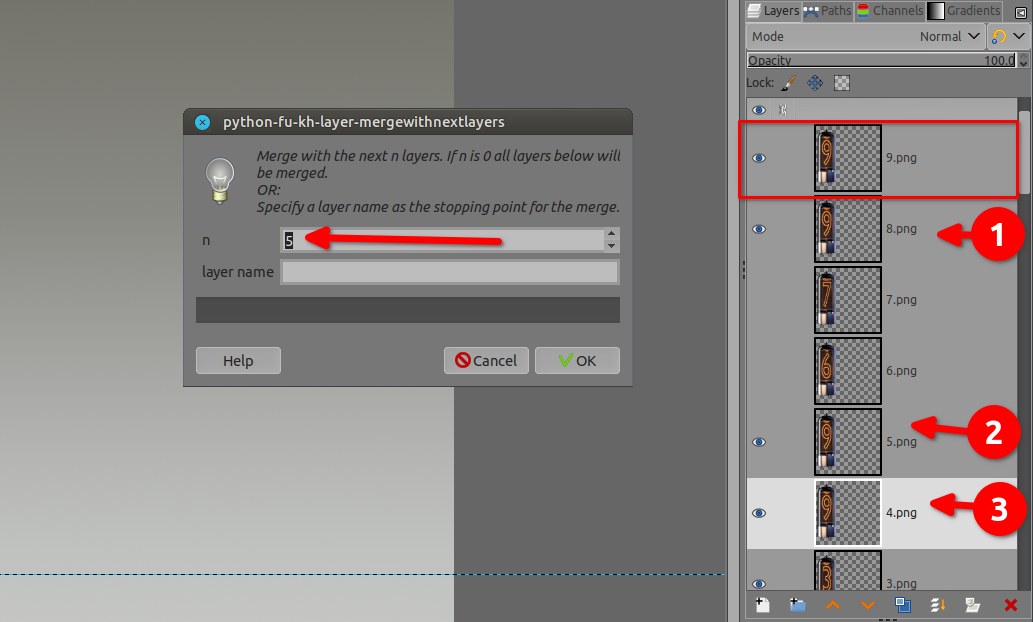This screenshot has width=1033, height=622.
Task: Hide the 8.png layer
Action: click(759, 229)
